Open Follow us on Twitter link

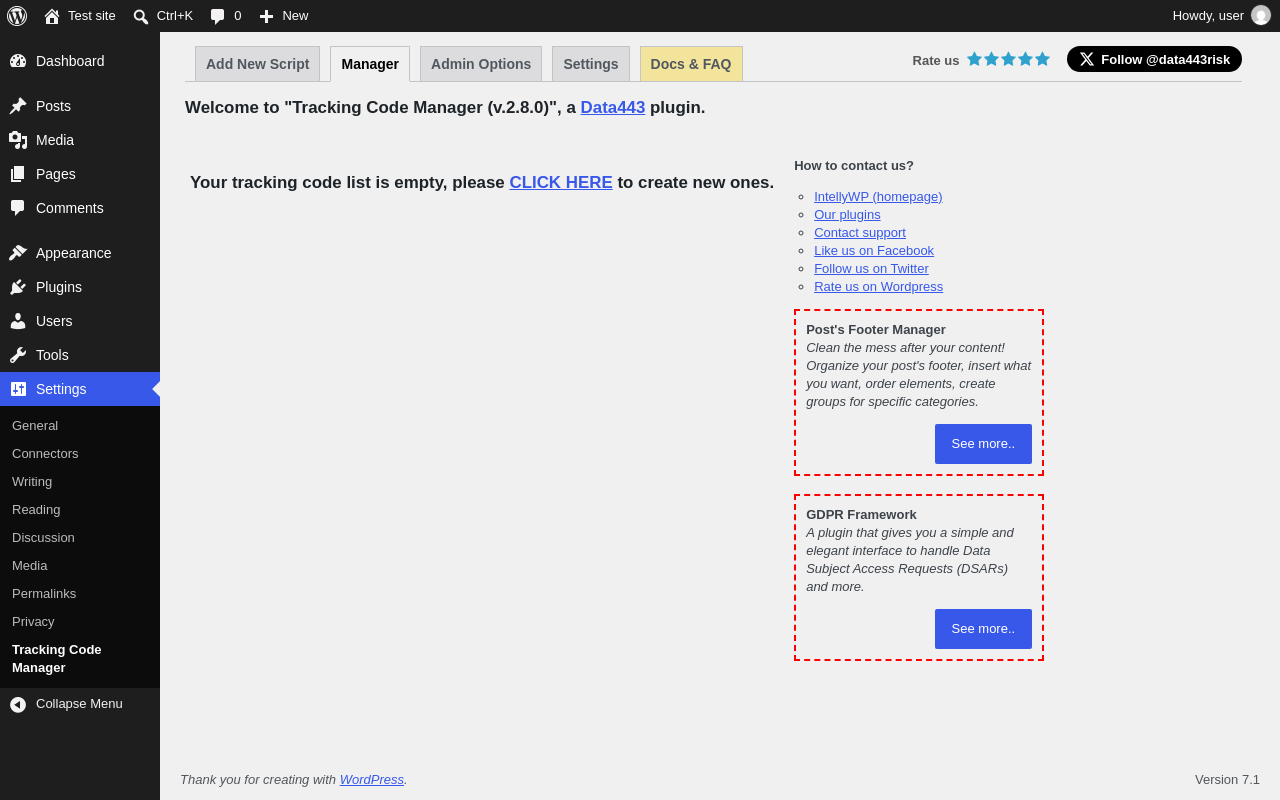click(x=871, y=269)
